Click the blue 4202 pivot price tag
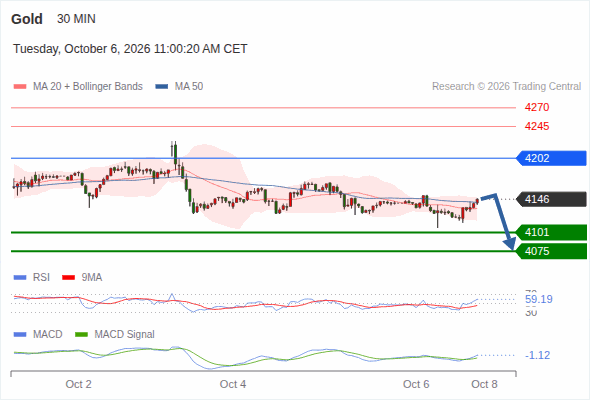 (x=551, y=158)
